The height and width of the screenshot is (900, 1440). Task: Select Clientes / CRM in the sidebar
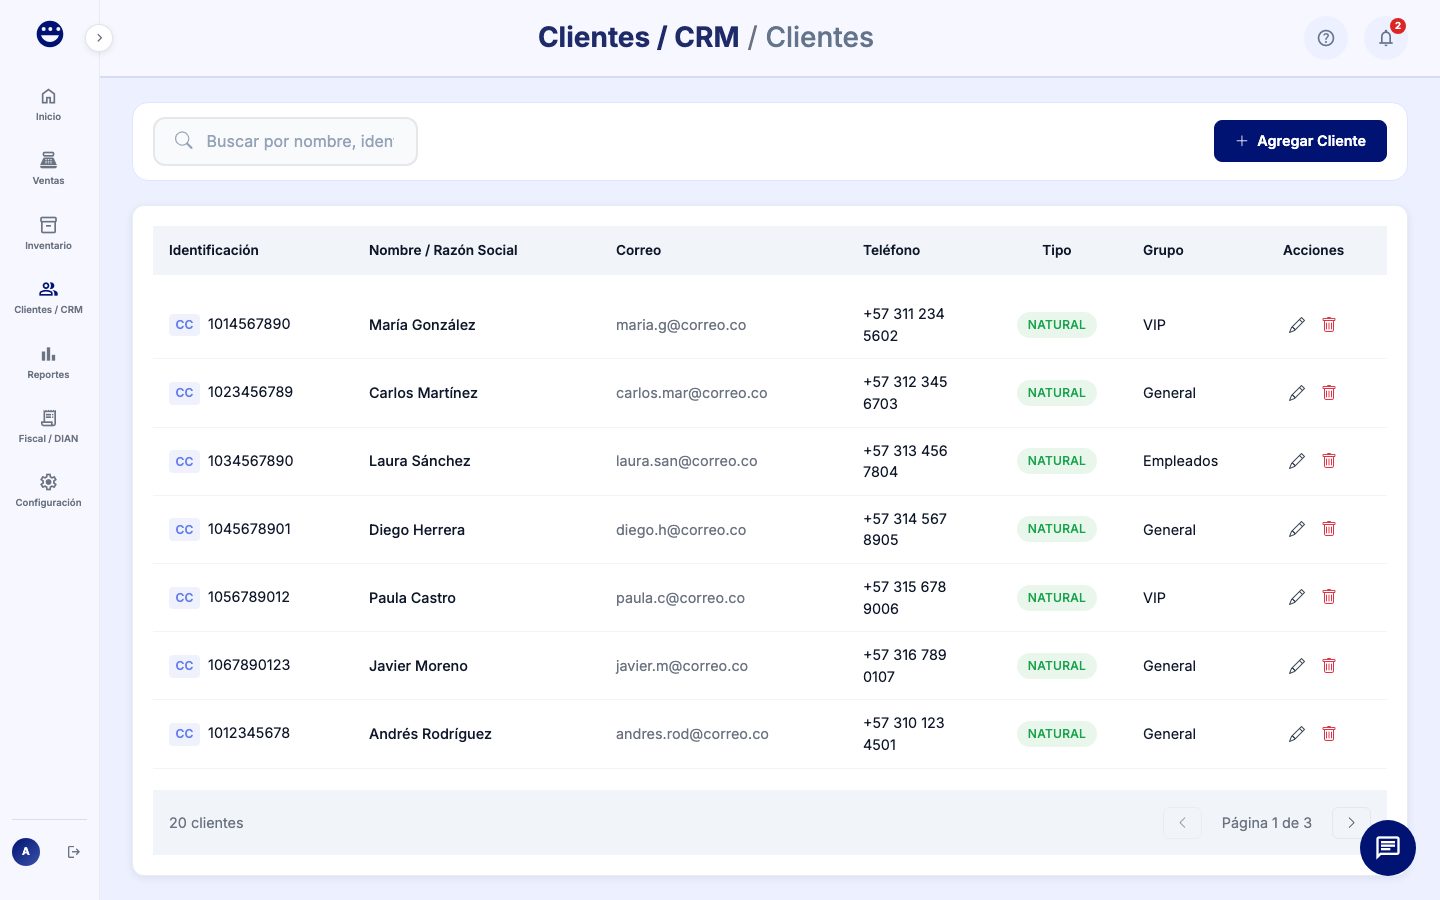[x=48, y=289]
